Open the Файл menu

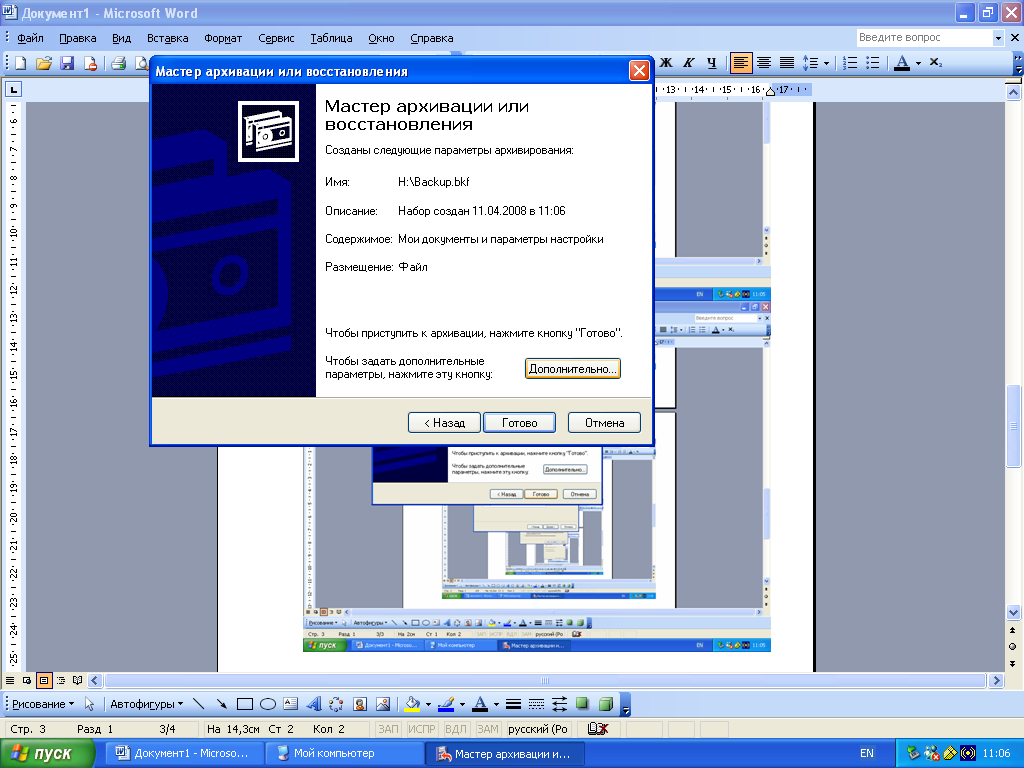point(30,38)
